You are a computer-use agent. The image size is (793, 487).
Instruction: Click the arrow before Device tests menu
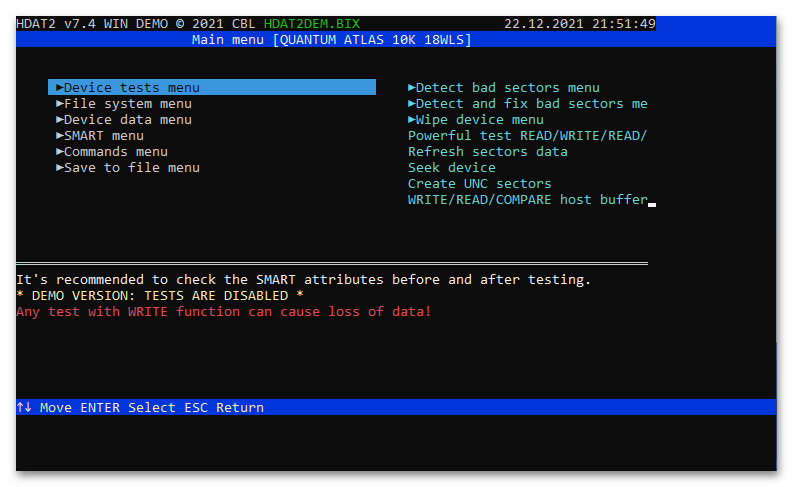60,87
